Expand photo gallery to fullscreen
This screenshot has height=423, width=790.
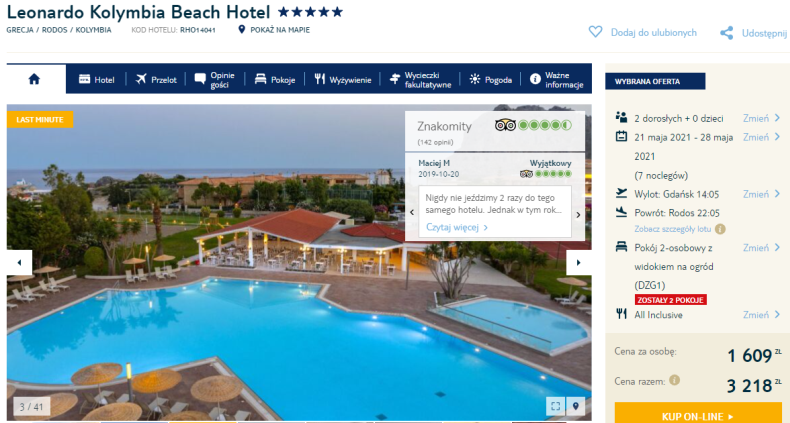pos(556,406)
